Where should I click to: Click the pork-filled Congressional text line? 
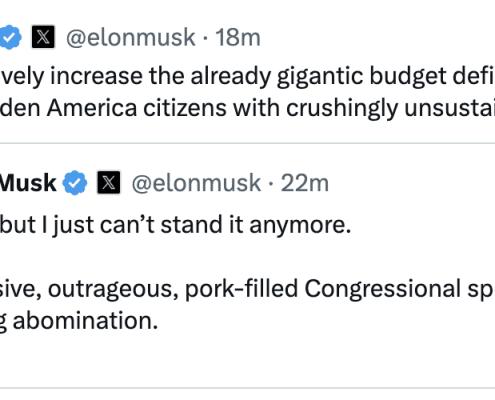(x=247, y=289)
